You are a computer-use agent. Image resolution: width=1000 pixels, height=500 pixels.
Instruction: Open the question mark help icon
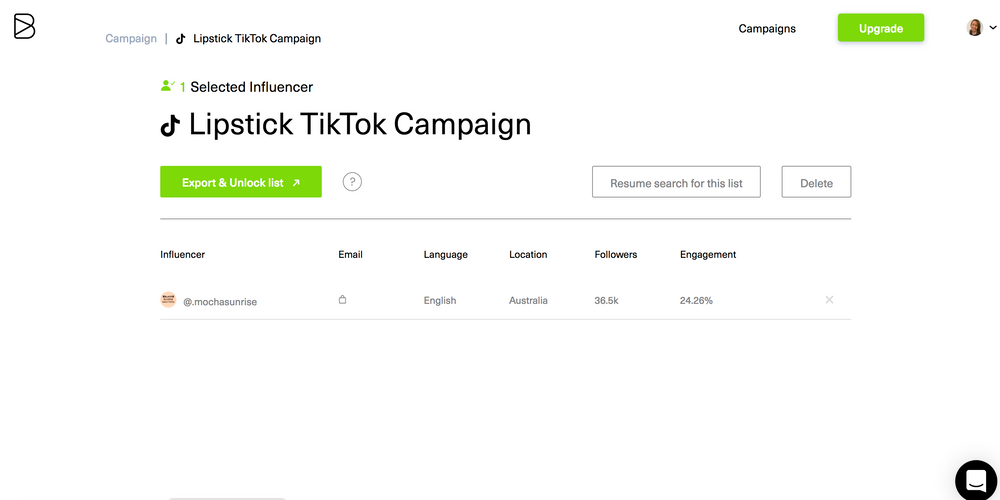coord(352,182)
